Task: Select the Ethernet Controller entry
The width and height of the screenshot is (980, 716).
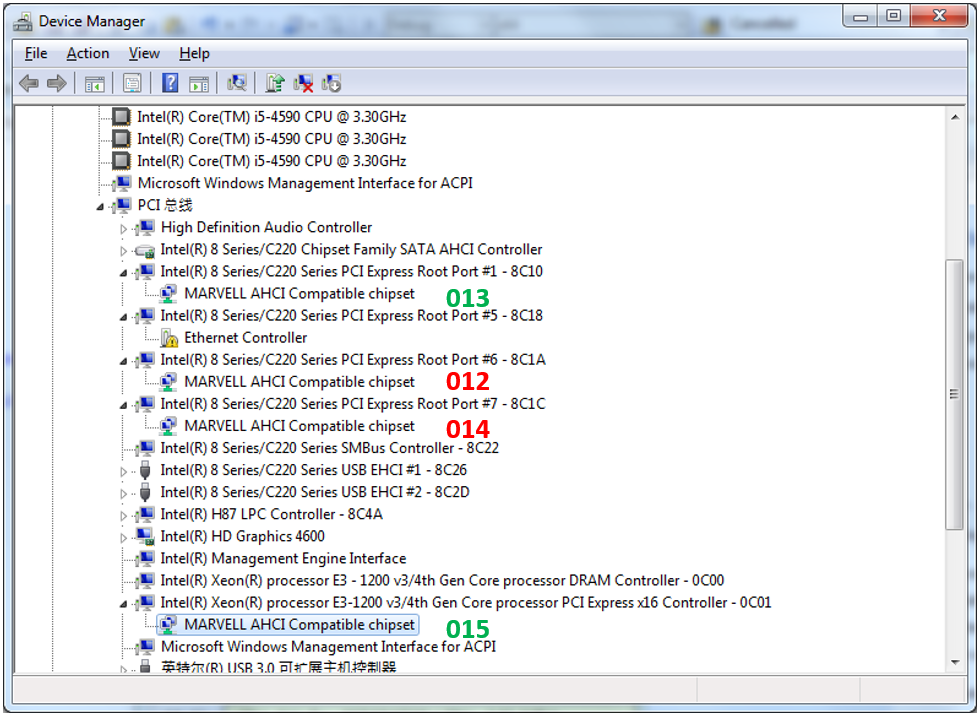Action: point(246,338)
